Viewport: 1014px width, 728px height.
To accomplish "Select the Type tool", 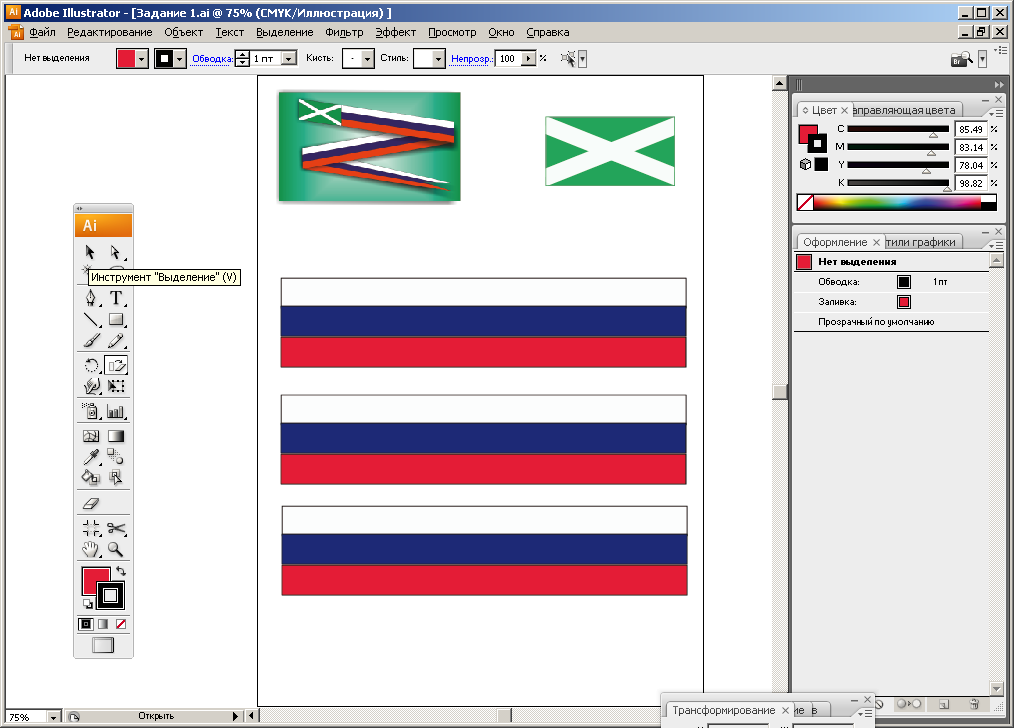I will coord(116,297).
